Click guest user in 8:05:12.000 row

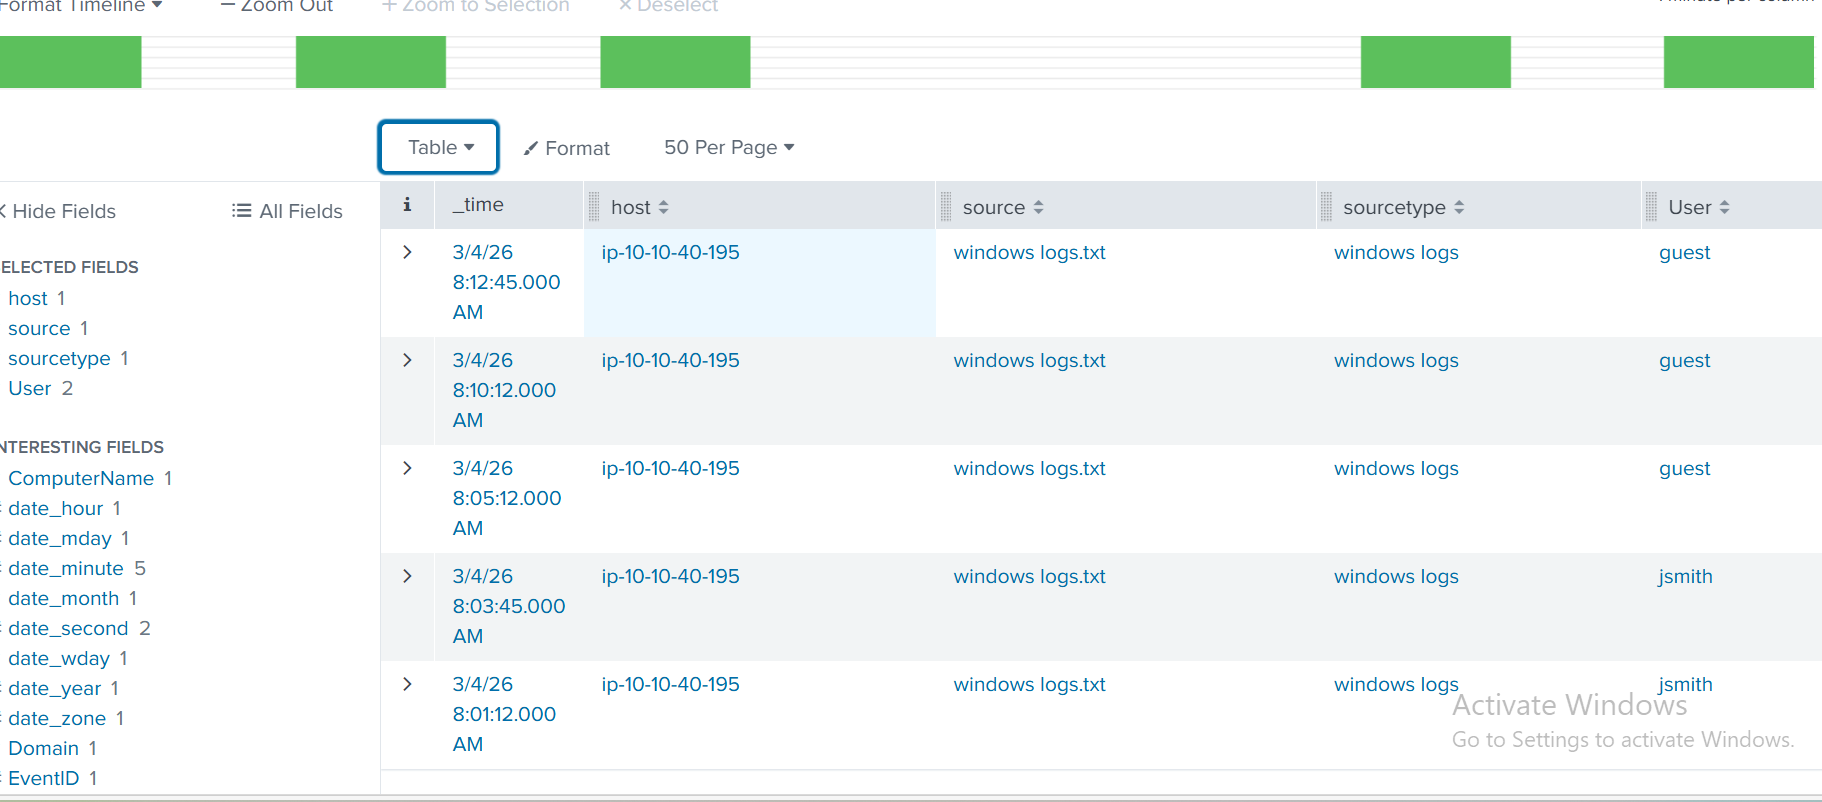tap(1684, 468)
